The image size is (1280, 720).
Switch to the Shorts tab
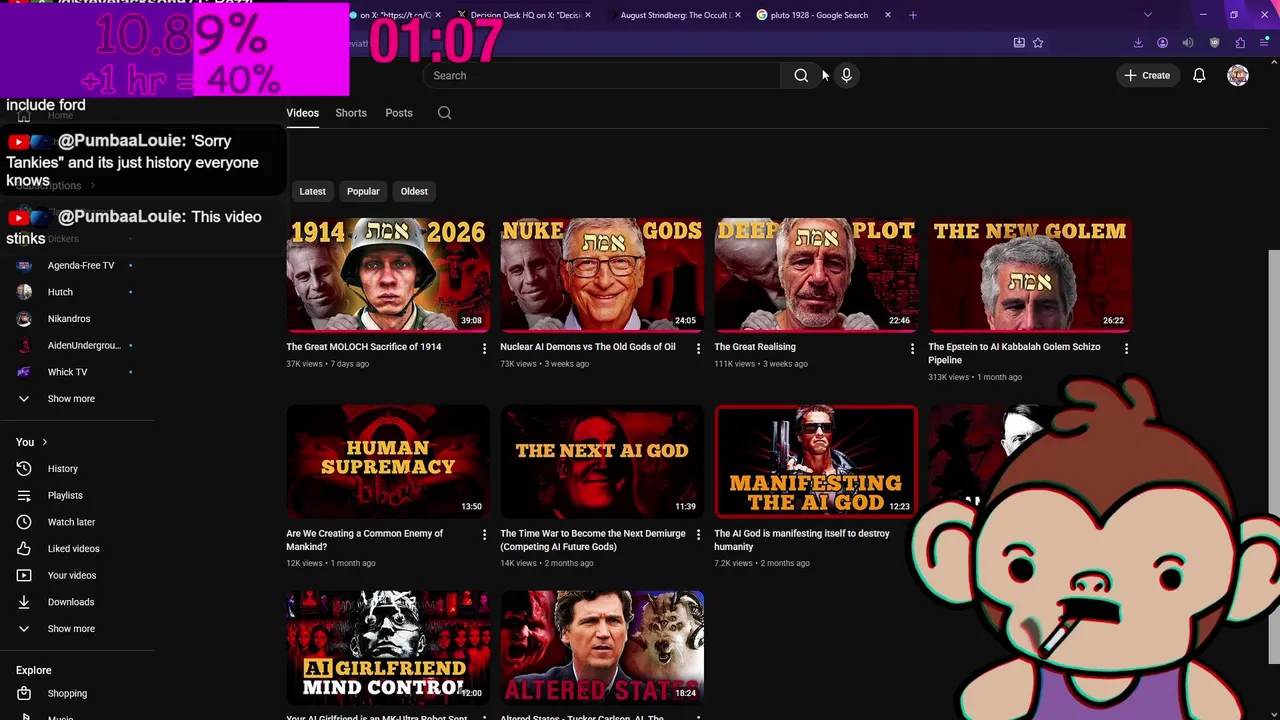pyautogui.click(x=351, y=113)
